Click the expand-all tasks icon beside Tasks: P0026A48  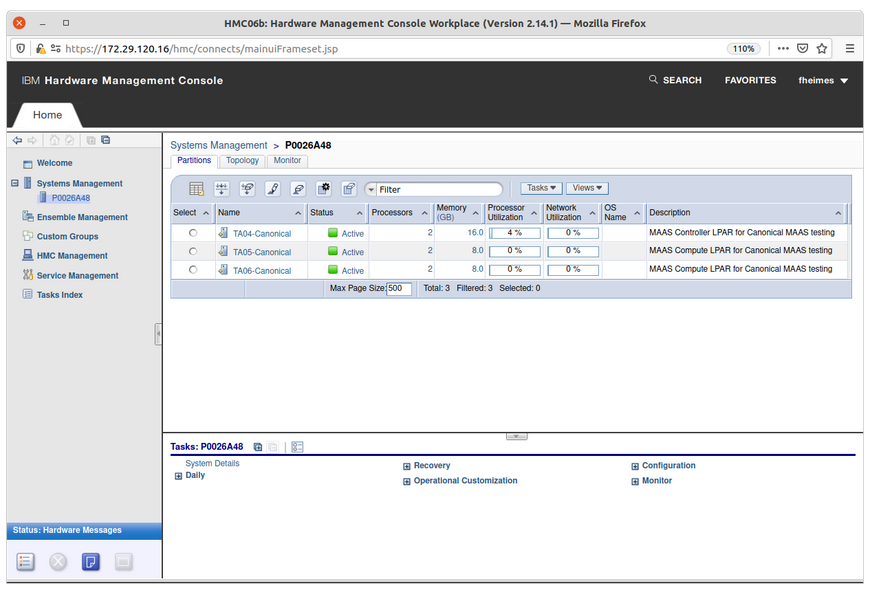tap(258, 447)
